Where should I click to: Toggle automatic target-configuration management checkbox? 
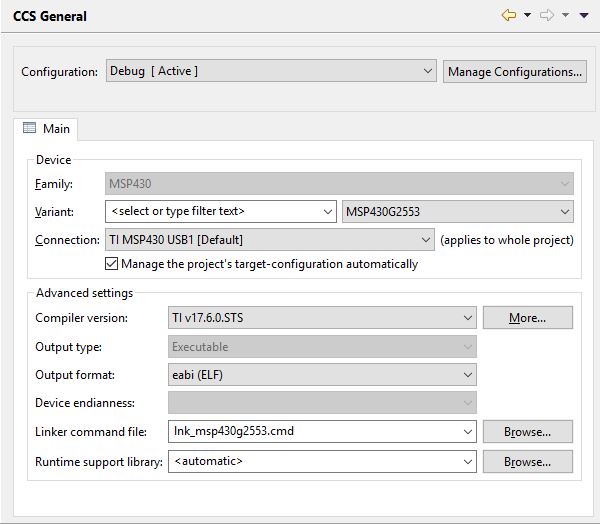(x=111, y=264)
